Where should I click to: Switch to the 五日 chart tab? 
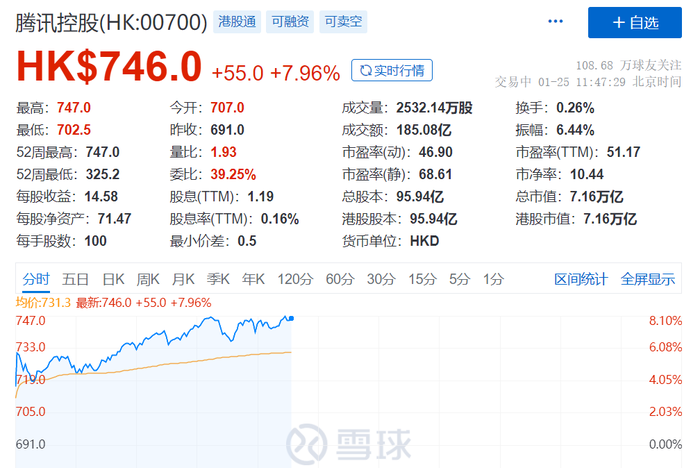pos(75,279)
